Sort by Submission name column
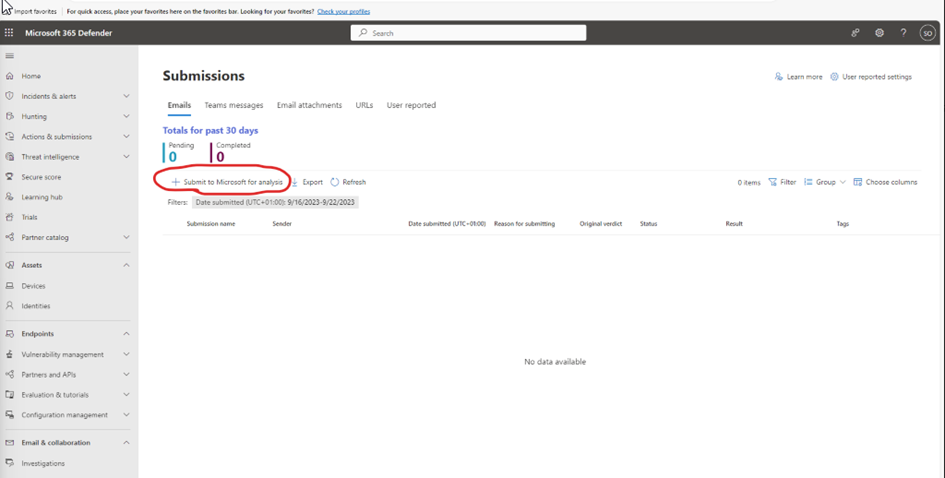 coord(211,224)
